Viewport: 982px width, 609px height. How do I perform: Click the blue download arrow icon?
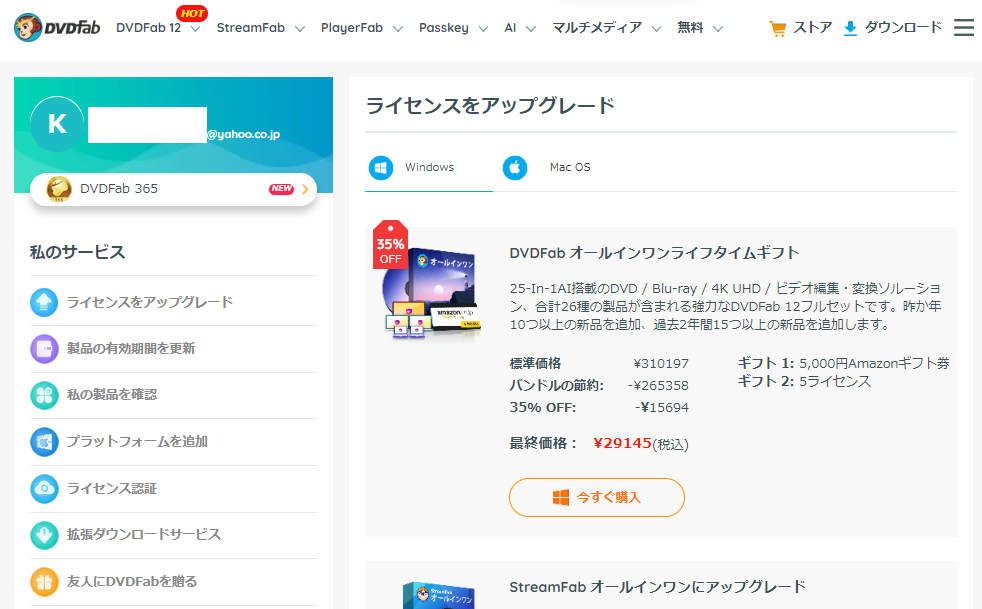(x=850, y=28)
